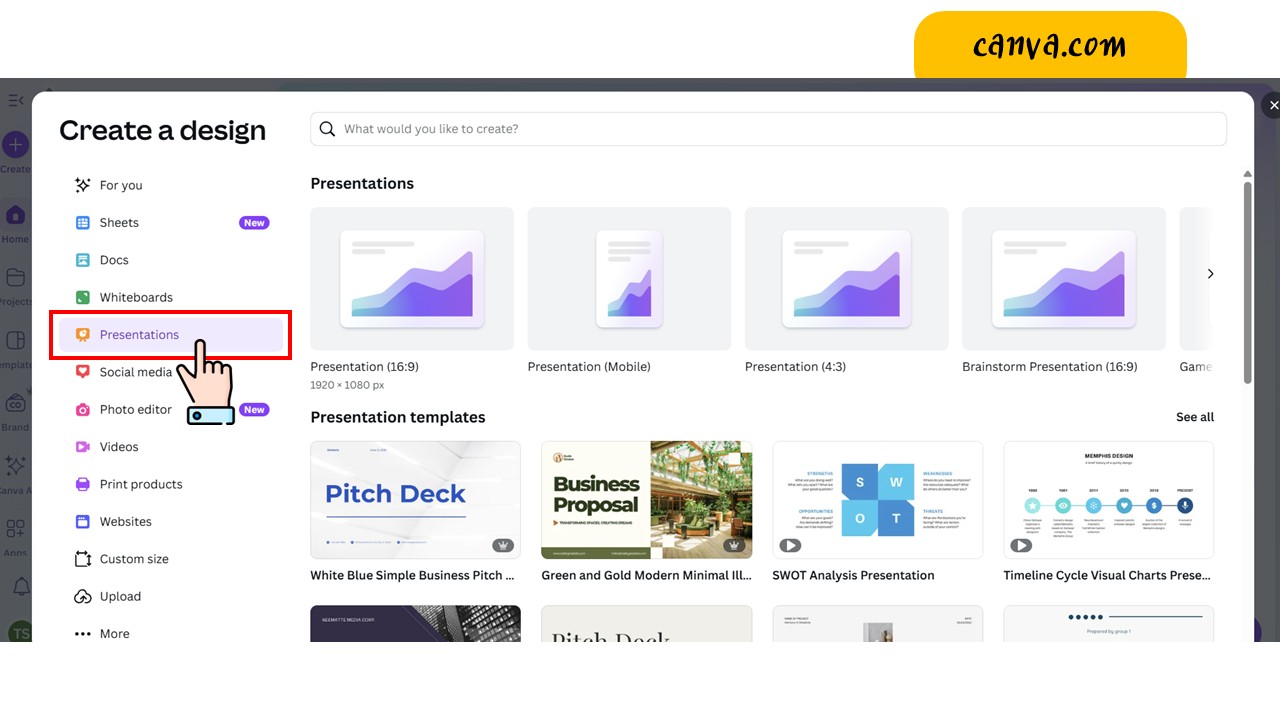This screenshot has height=720, width=1280.
Task: Select Print products category
Action: (171, 484)
